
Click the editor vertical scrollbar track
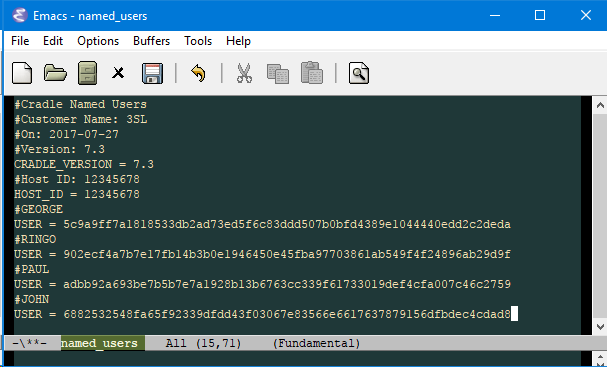coord(600,216)
